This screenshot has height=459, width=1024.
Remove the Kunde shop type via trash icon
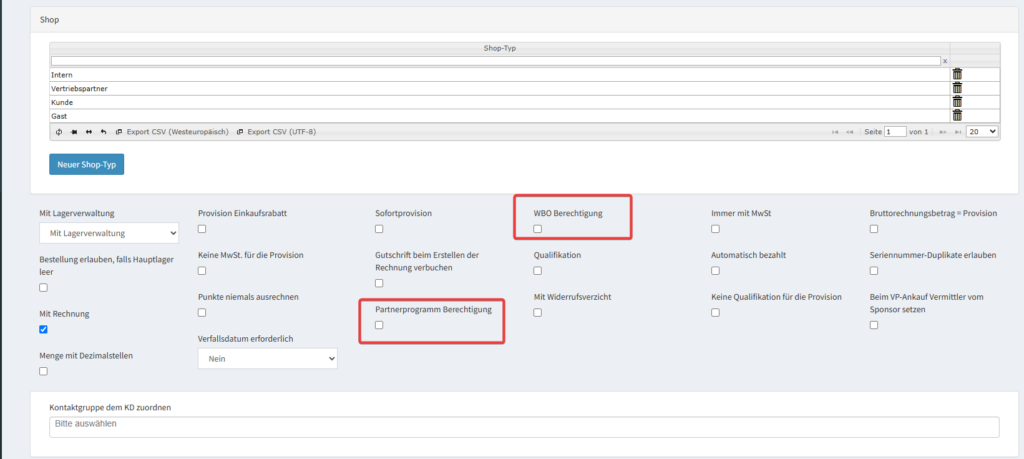956,102
